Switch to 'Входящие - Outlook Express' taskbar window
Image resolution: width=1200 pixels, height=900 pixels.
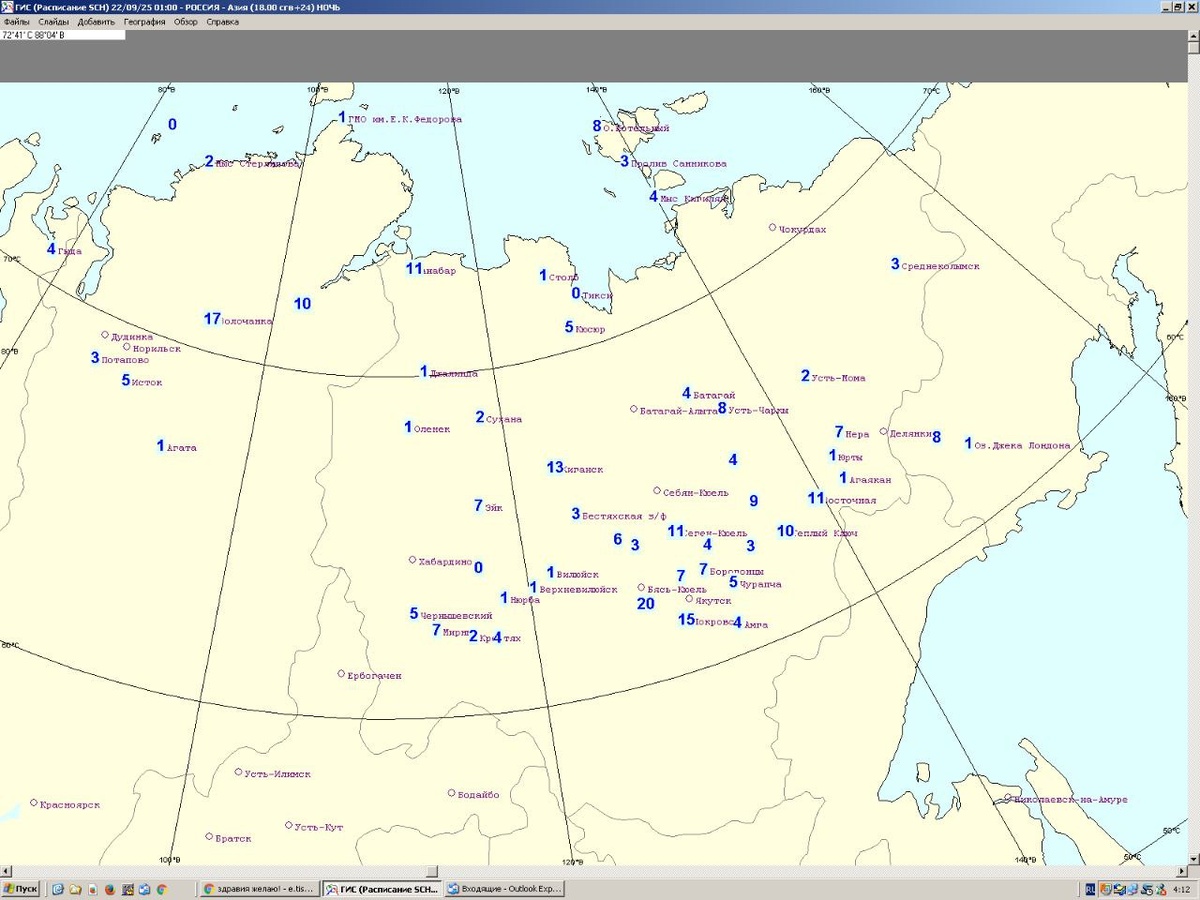click(x=504, y=888)
